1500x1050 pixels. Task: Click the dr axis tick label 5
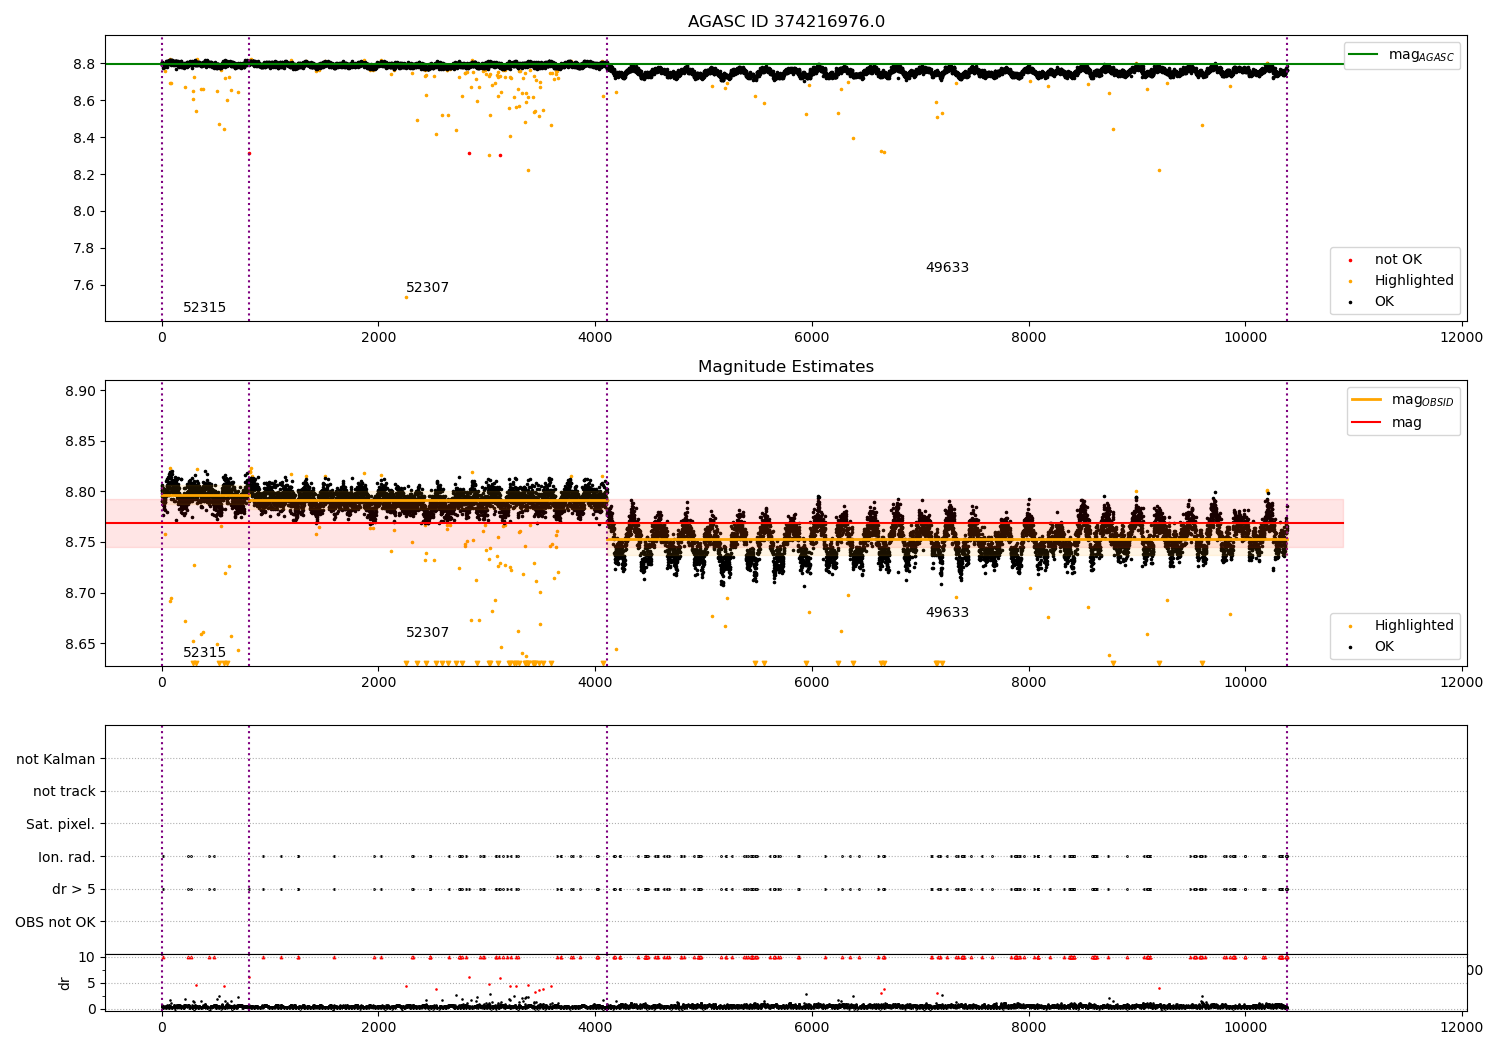pos(91,983)
